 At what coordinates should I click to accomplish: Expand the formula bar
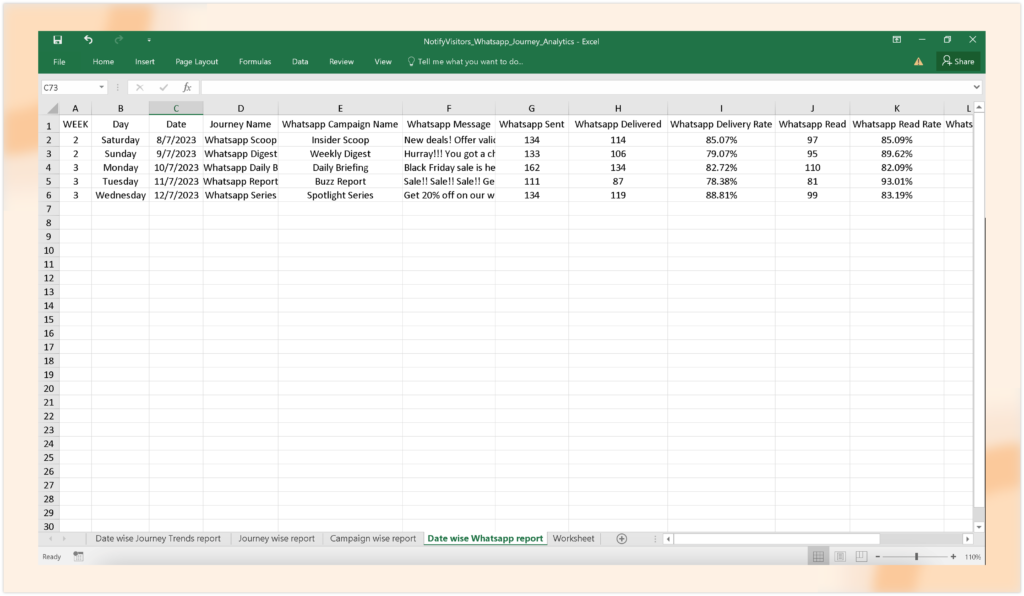pos(976,88)
